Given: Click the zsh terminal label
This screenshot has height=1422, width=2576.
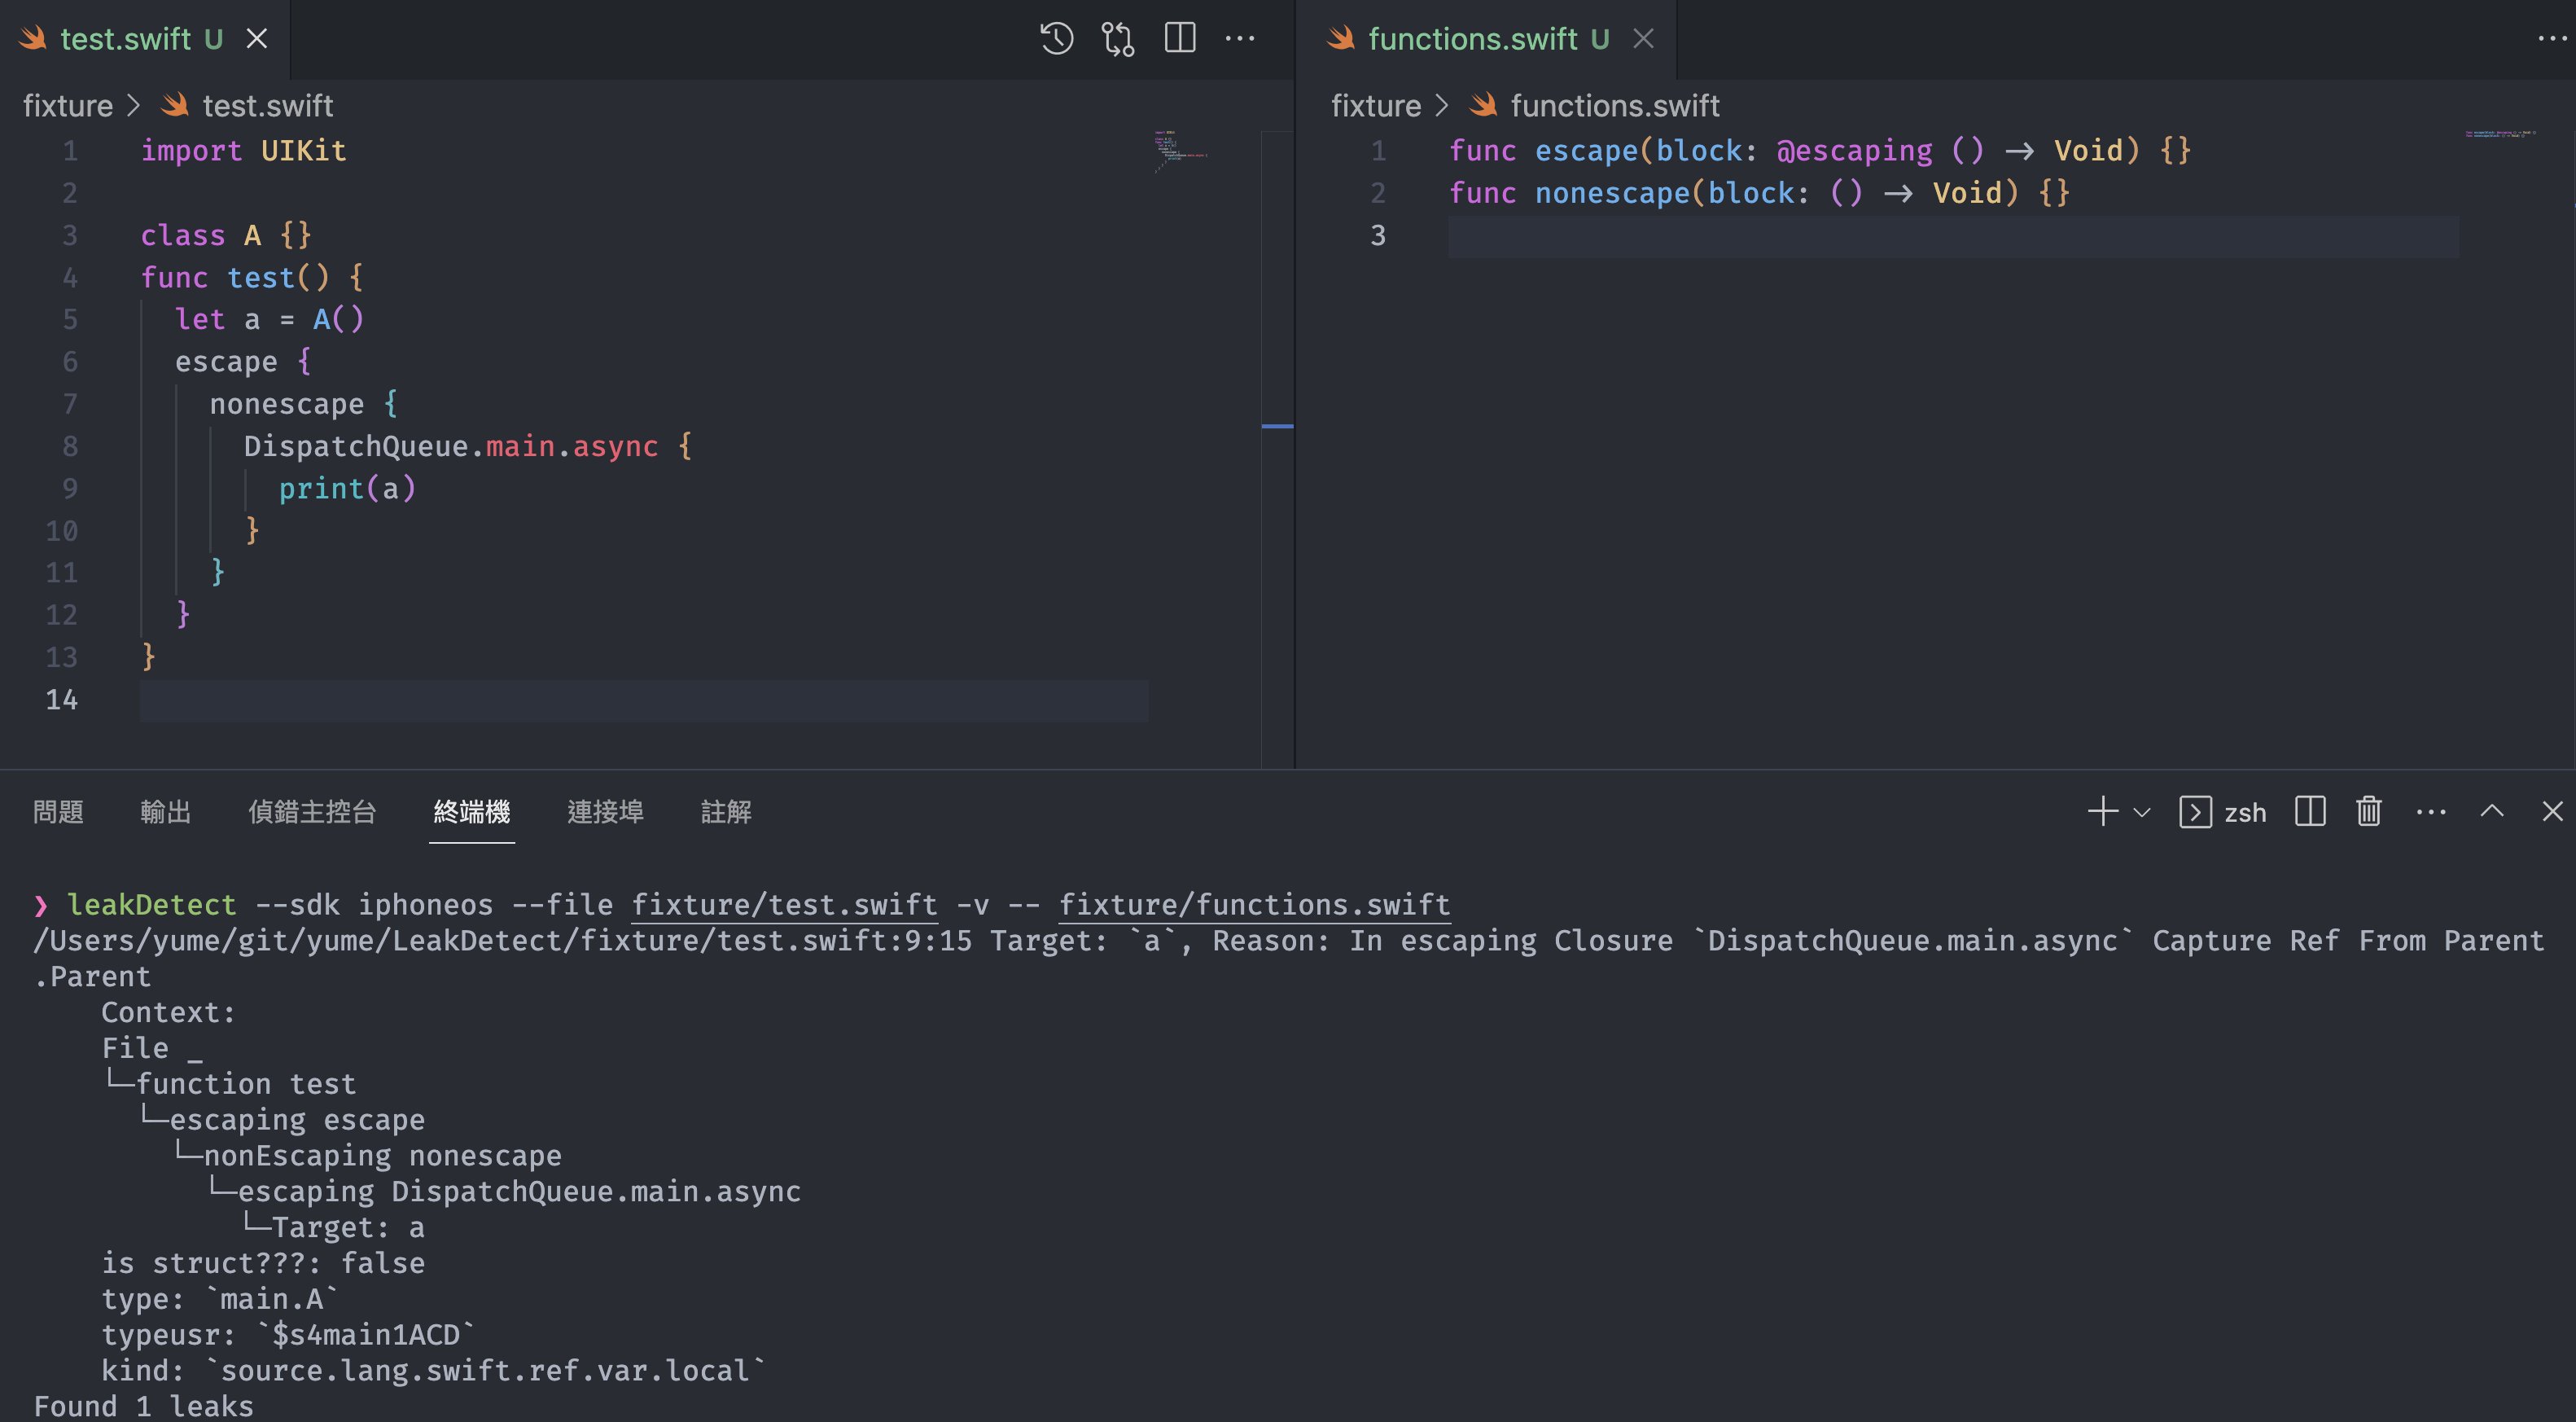Looking at the screenshot, I should pyautogui.click(x=2244, y=812).
